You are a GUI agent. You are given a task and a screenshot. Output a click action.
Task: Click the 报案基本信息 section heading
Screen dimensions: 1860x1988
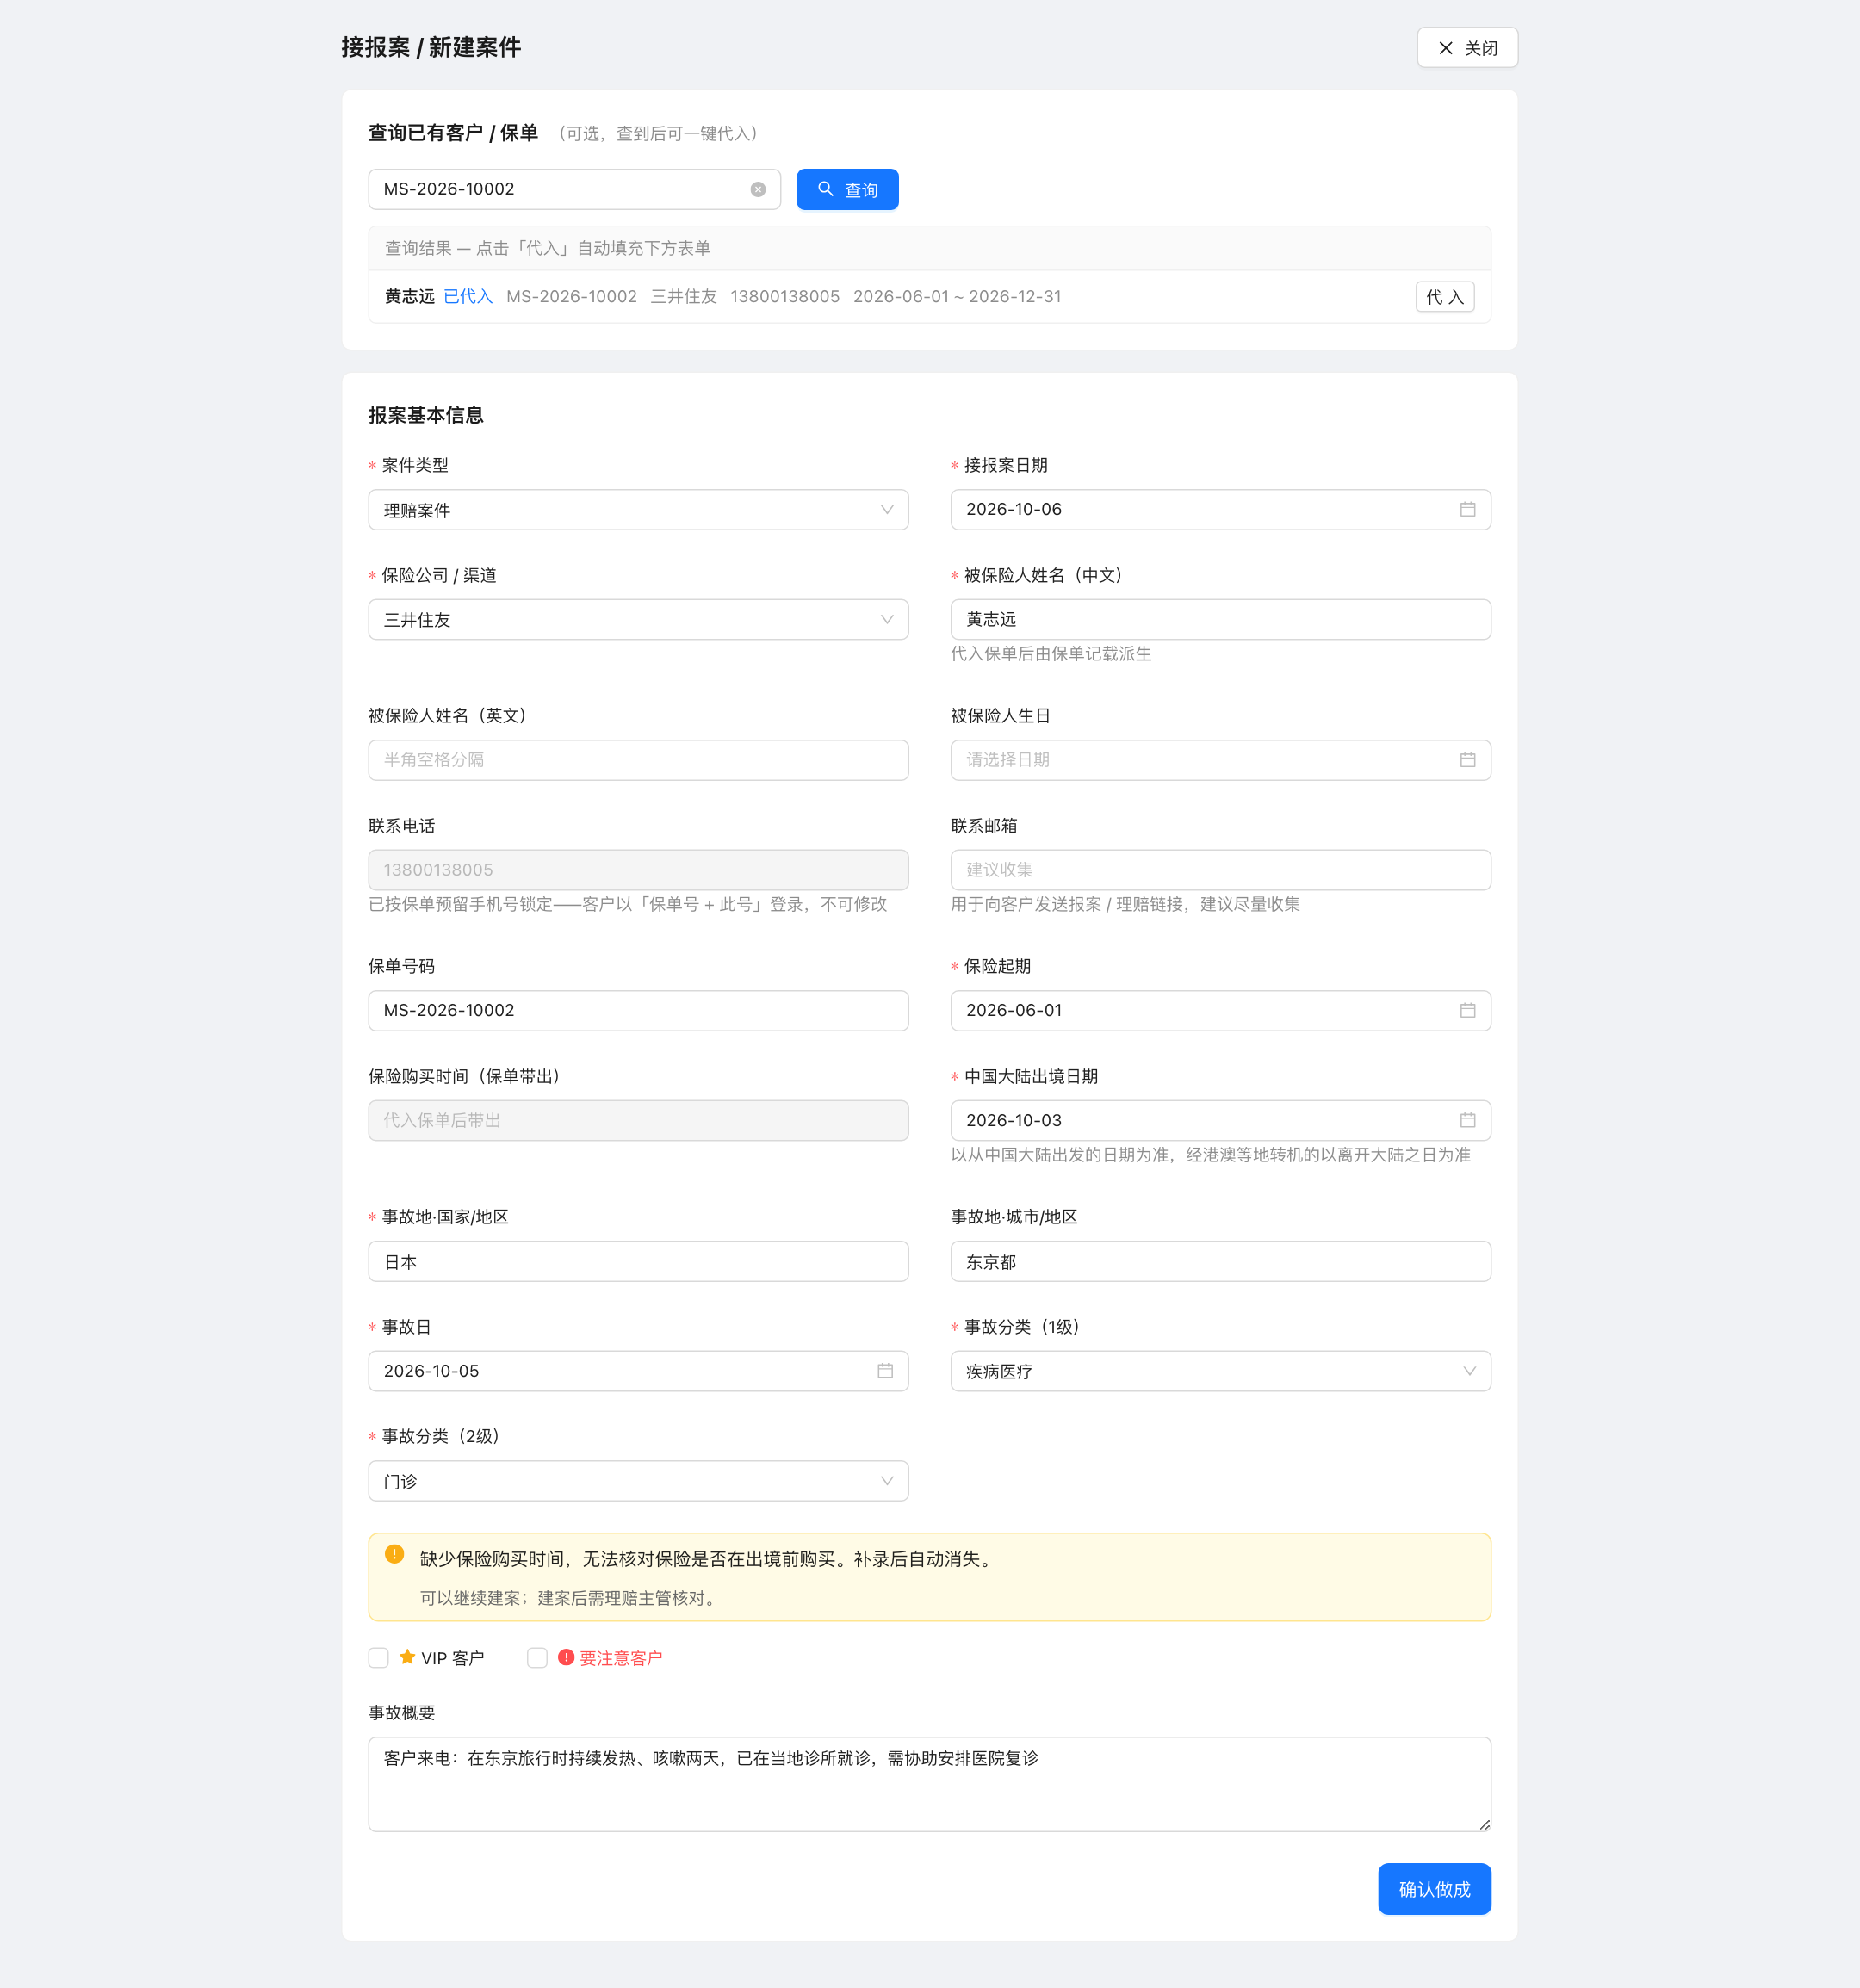click(x=426, y=415)
